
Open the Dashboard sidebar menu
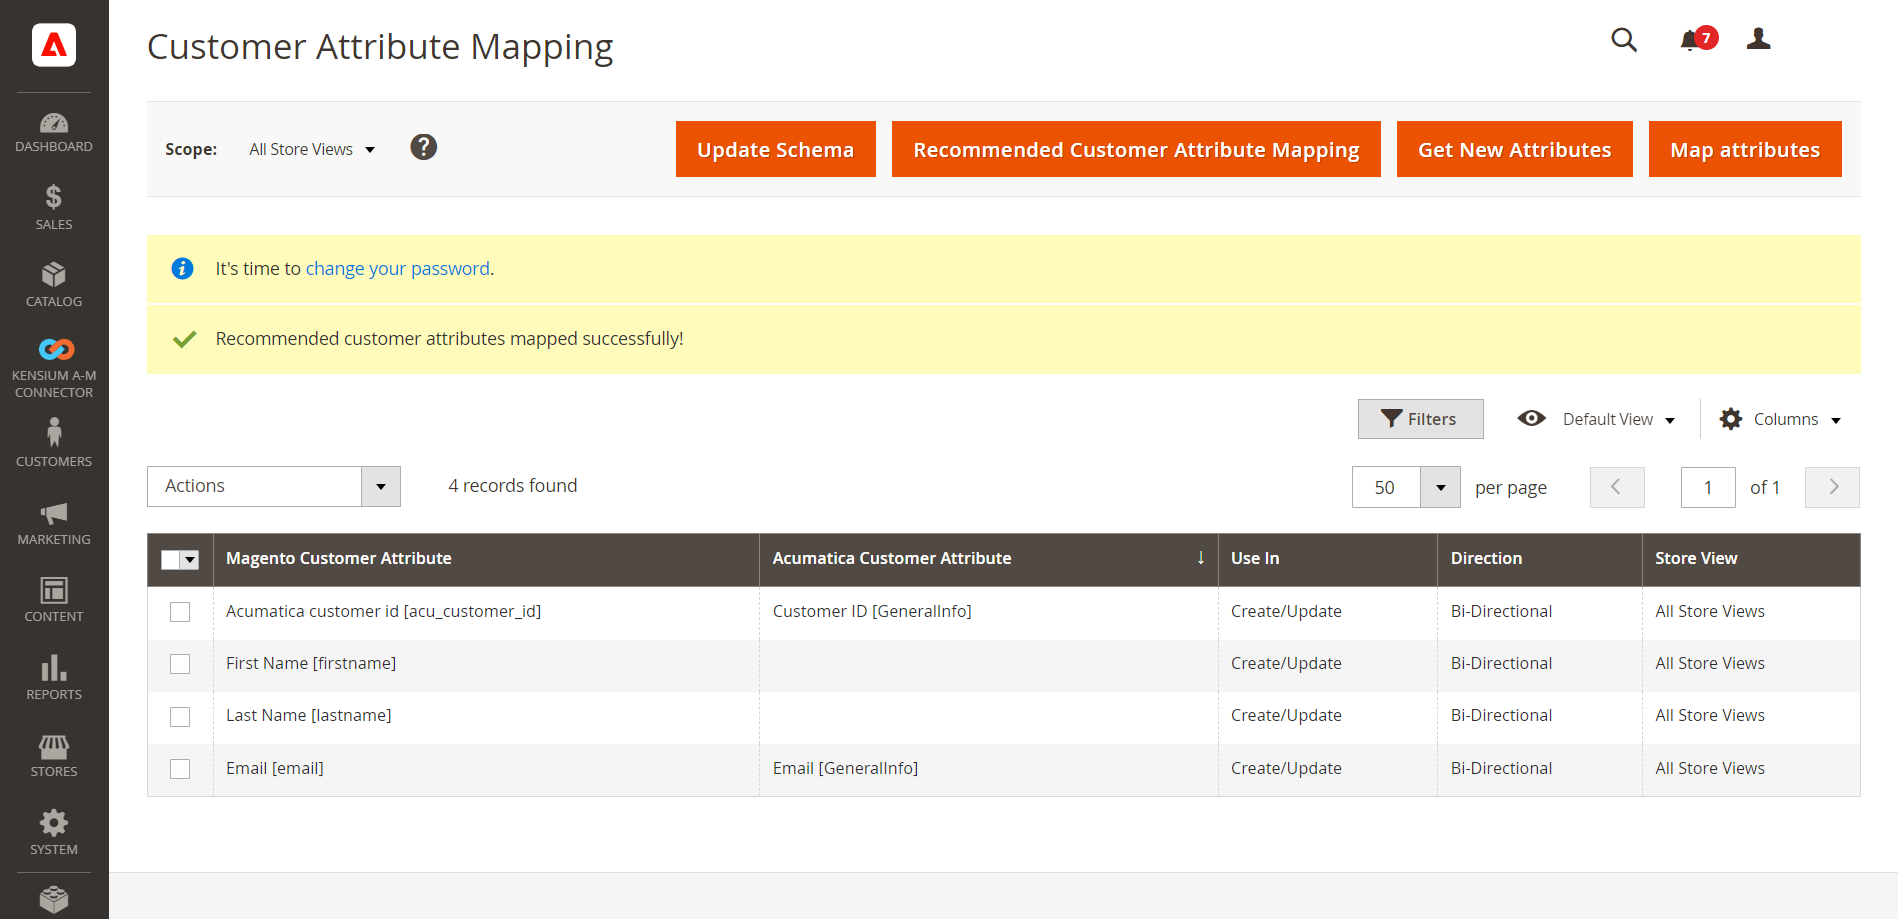pos(54,133)
